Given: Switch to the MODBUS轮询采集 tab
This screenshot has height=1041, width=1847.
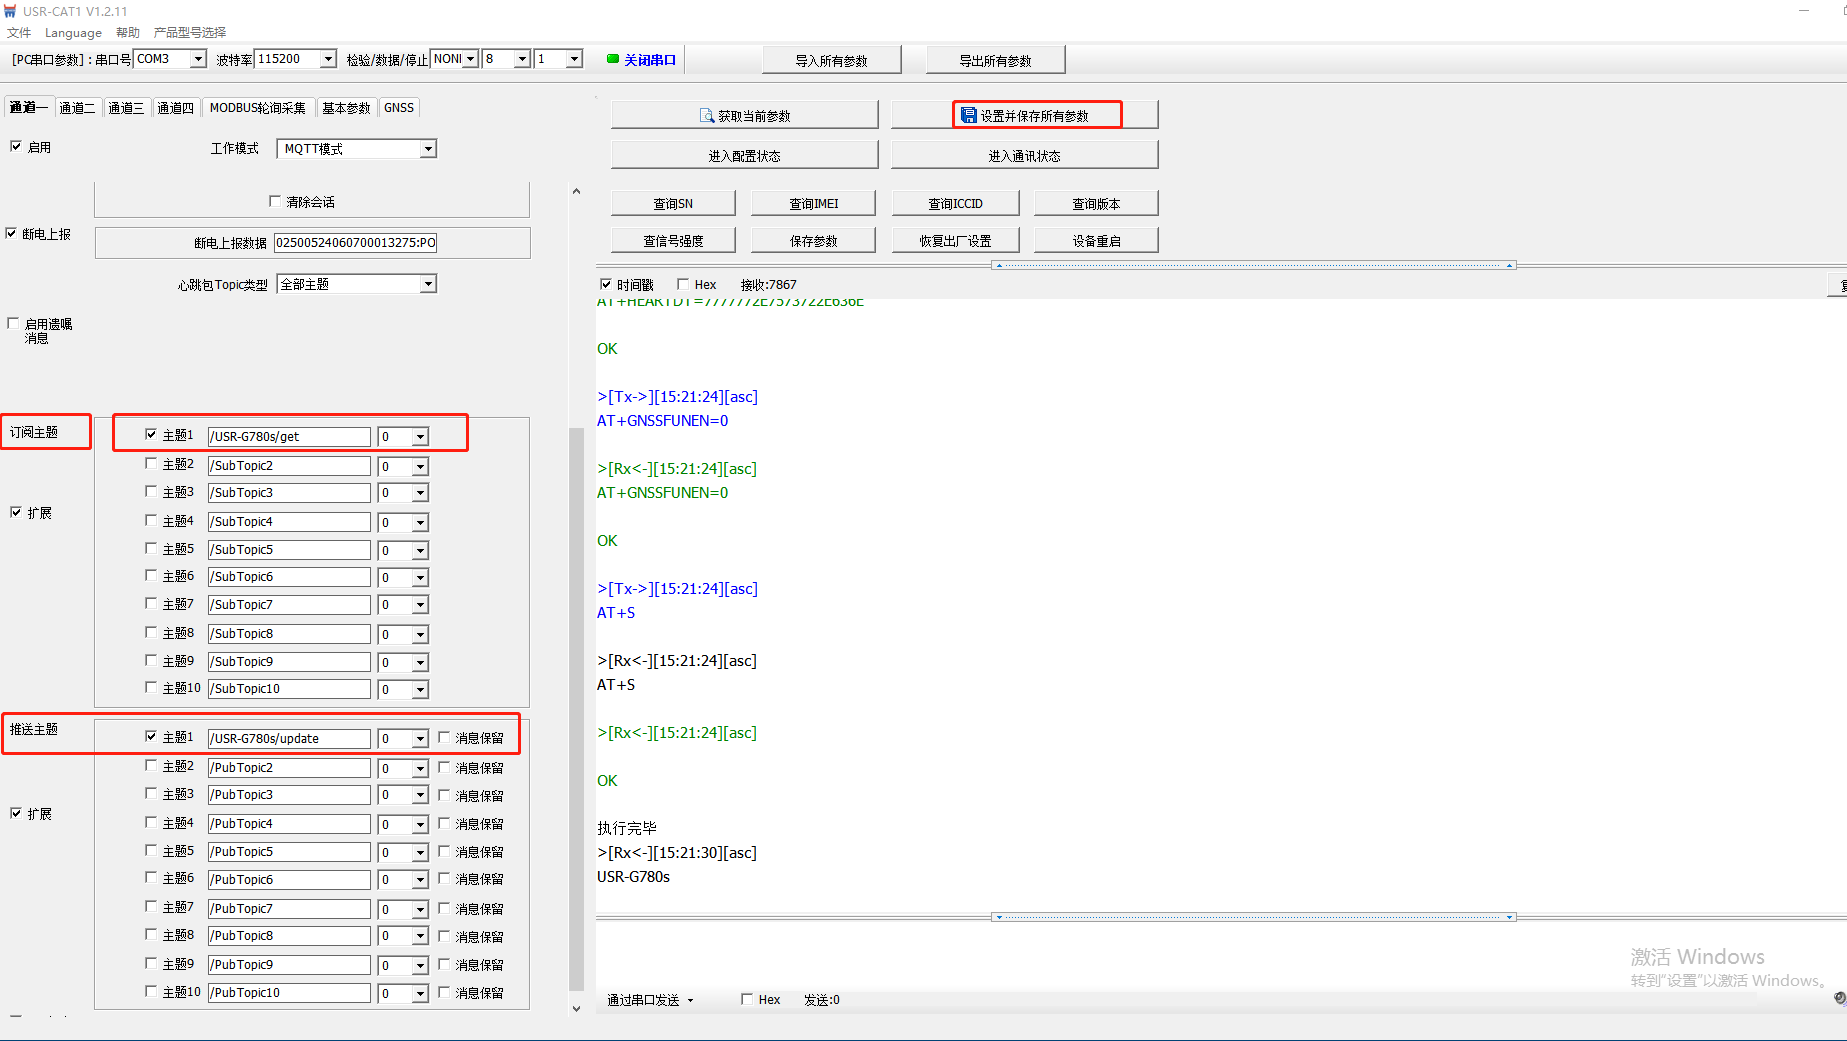Looking at the screenshot, I should coord(257,108).
